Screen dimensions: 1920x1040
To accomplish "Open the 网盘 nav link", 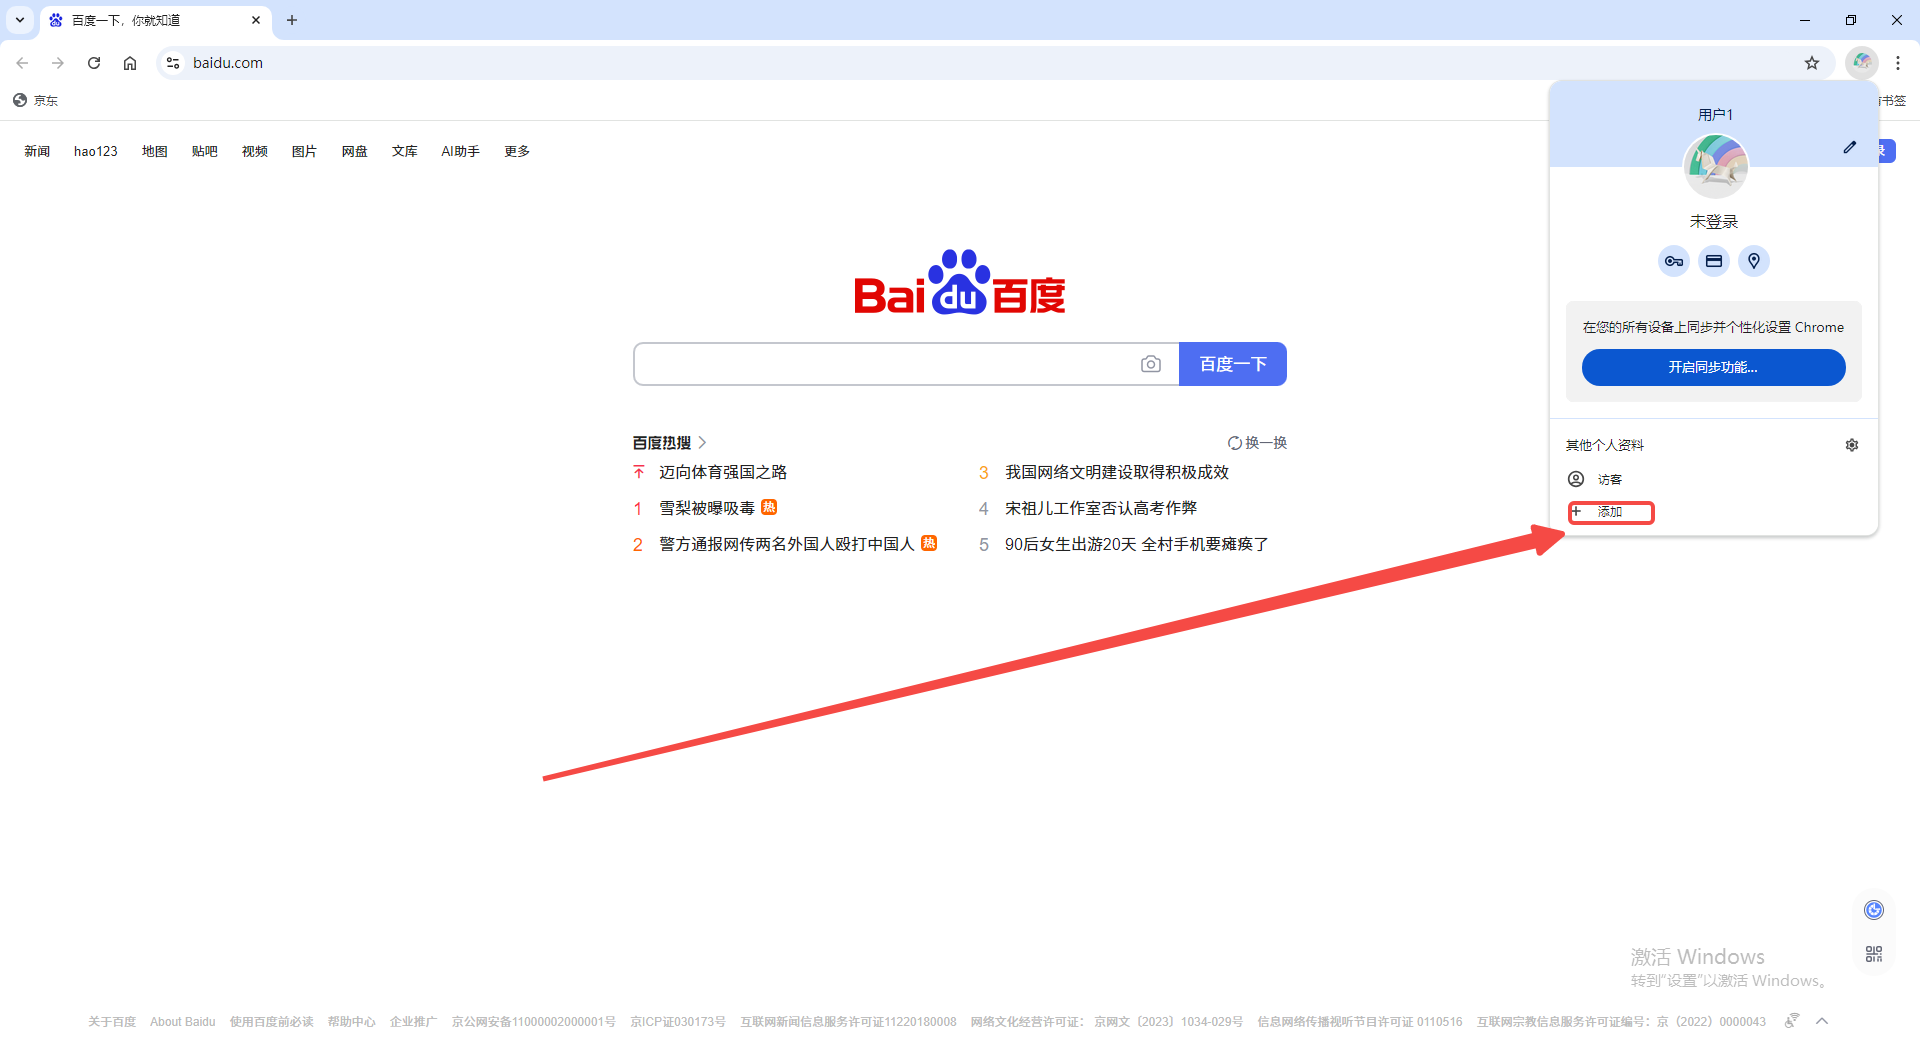I will point(355,151).
